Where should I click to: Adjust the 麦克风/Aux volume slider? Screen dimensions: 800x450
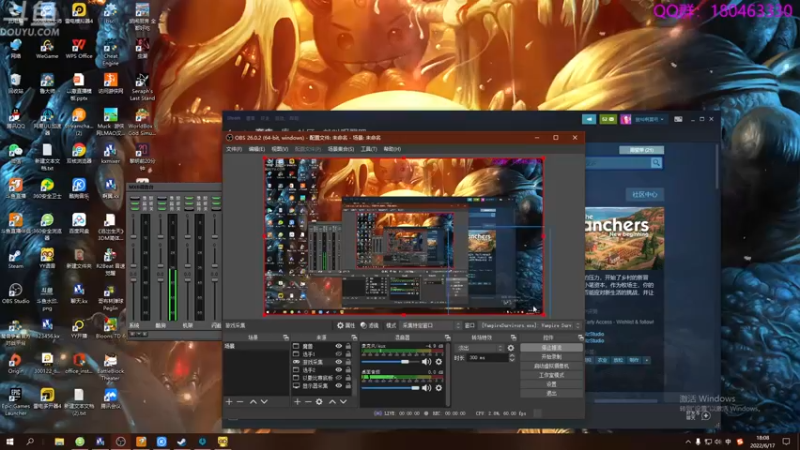tap(390, 362)
